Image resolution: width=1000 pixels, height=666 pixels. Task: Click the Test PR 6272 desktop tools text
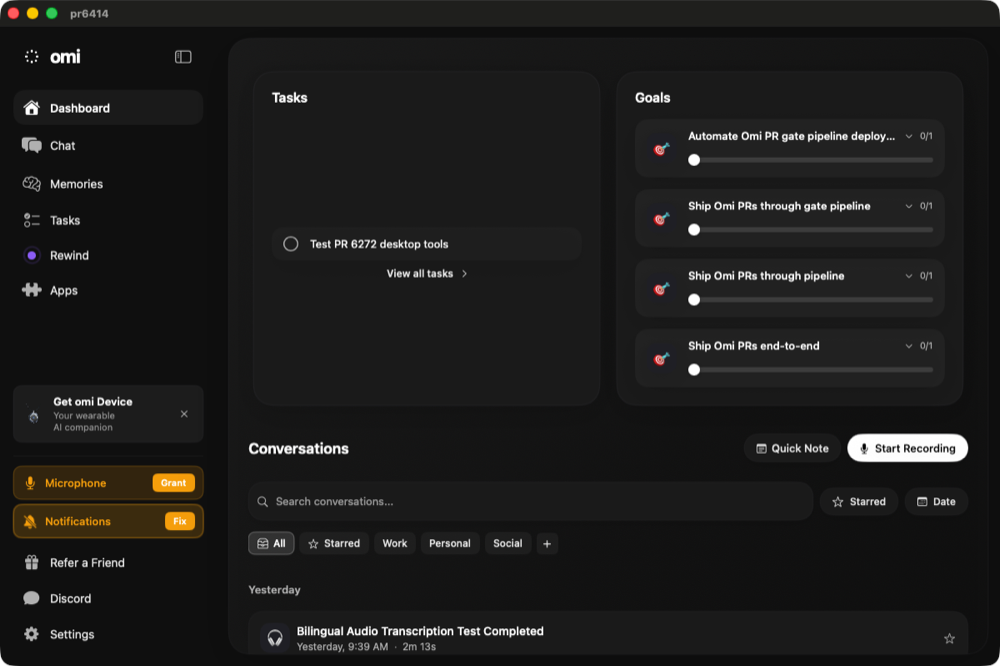click(379, 244)
